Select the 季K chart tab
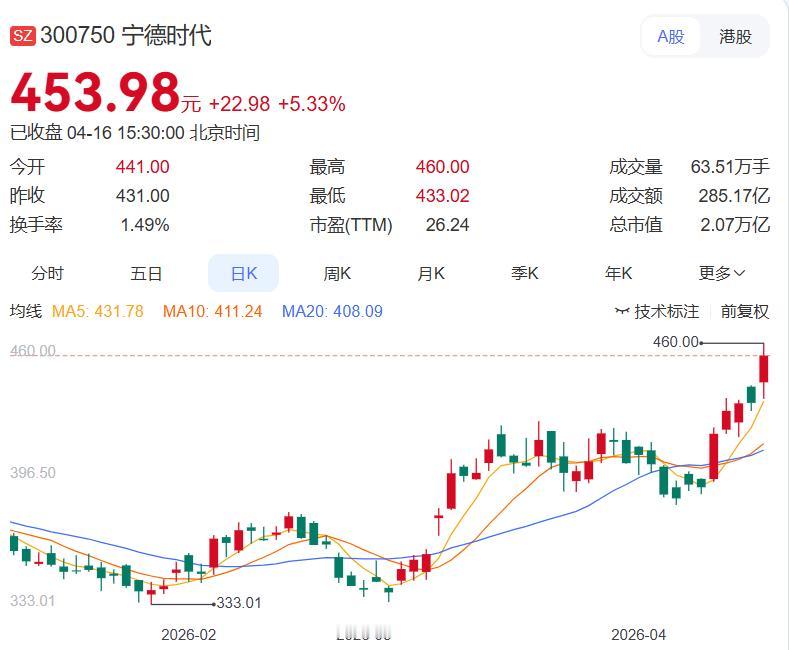Screen dimensions: 789x650 524,273
